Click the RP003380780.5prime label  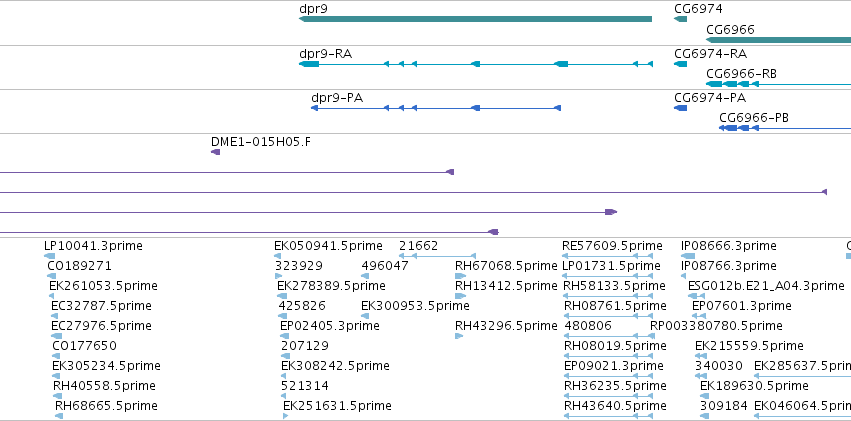click(x=716, y=326)
